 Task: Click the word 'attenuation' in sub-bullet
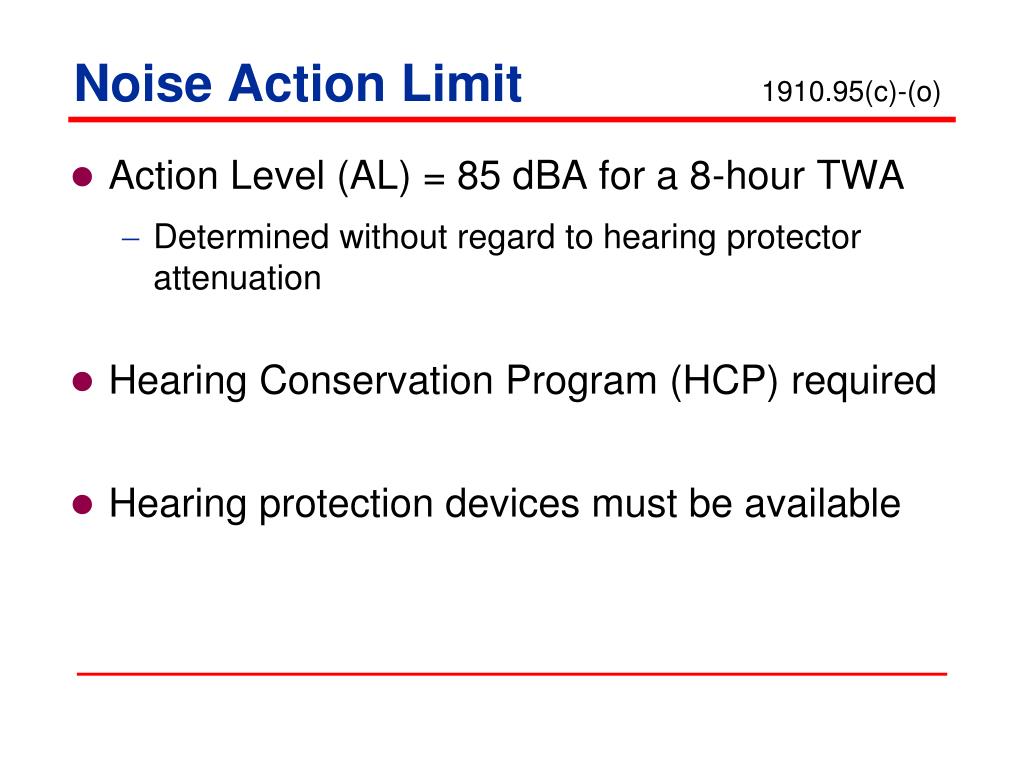click(237, 278)
